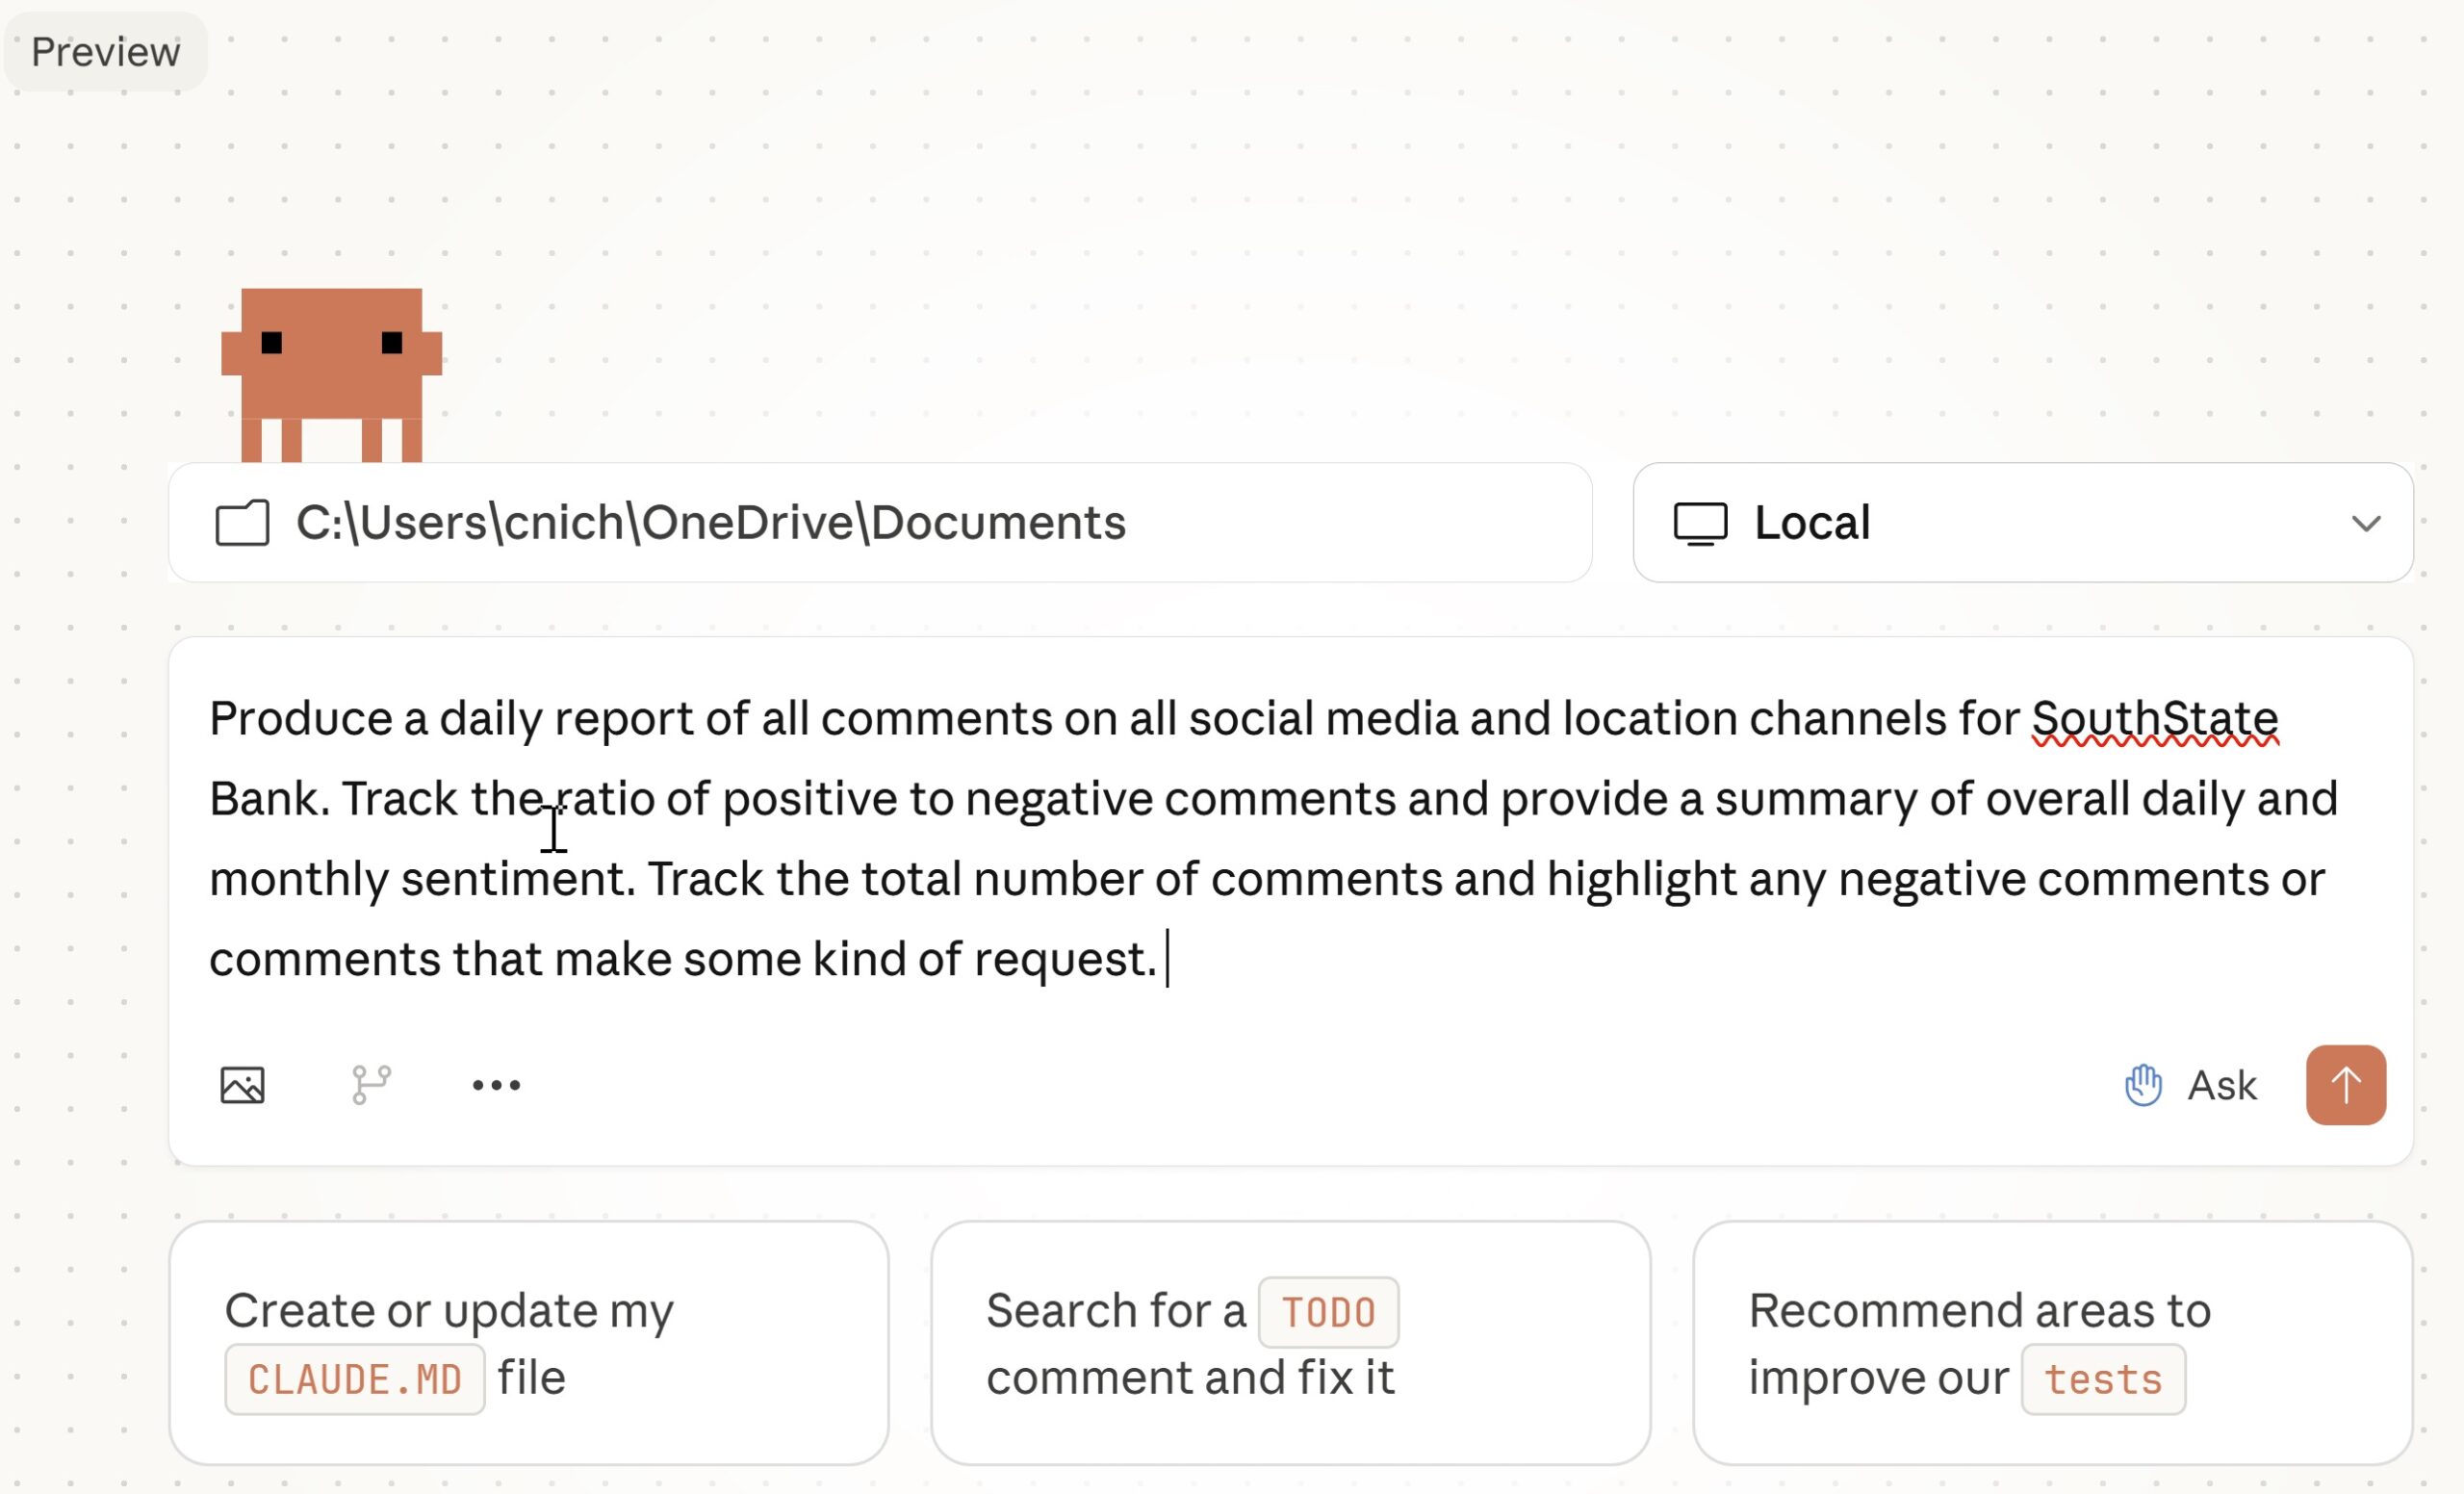Toggle the Ask permission mode
The width and height of the screenshot is (2464, 1494).
2221,1085
